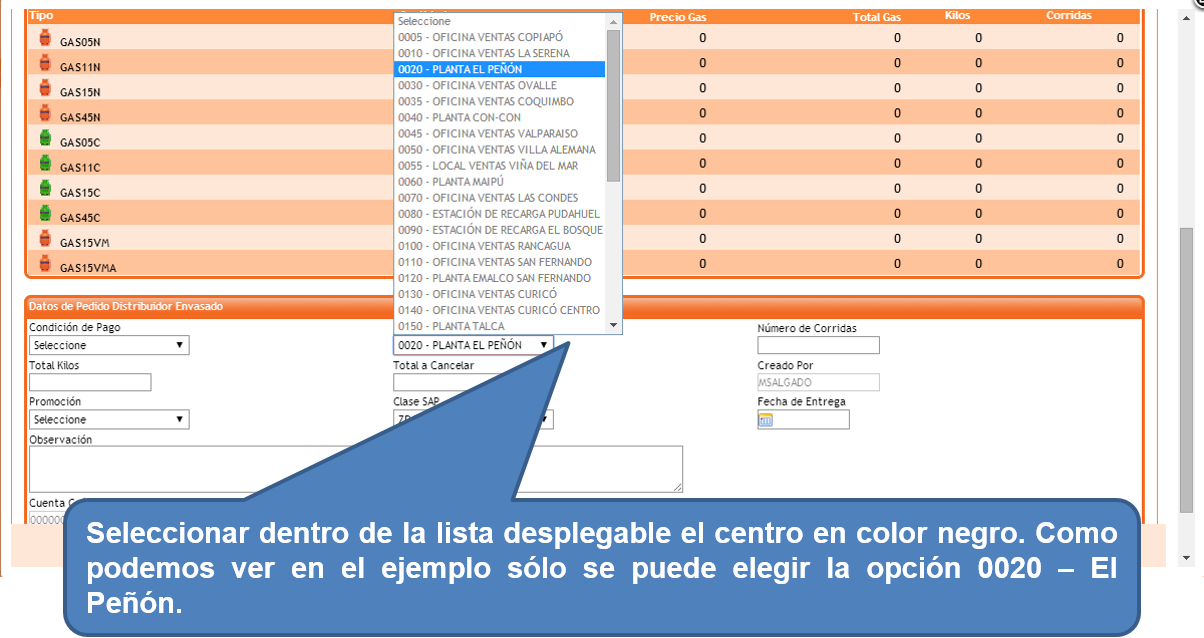Choose 0080 - ESTACIÓN DE RECARGA PUDAHUEL

pyautogui.click(x=500, y=213)
